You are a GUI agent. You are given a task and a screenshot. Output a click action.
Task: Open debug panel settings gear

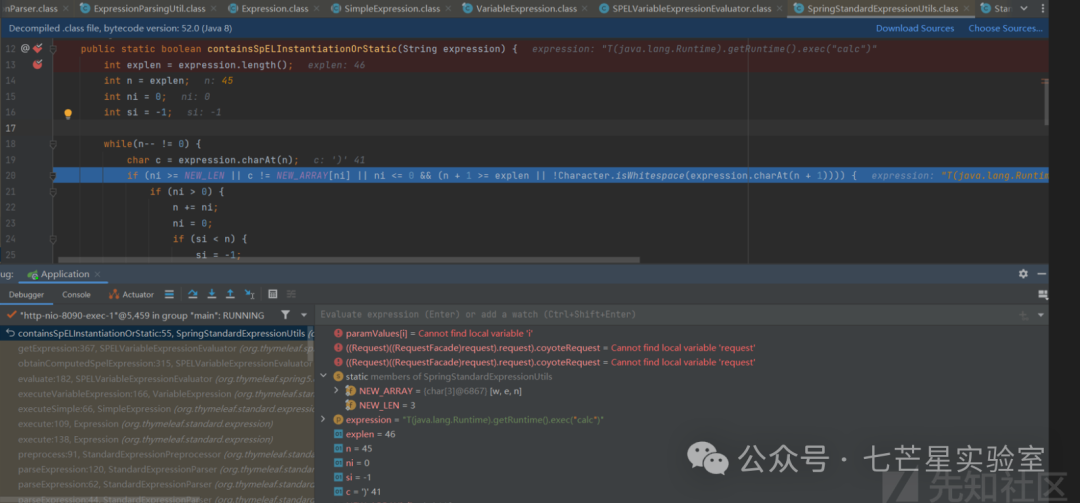coord(1023,274)
